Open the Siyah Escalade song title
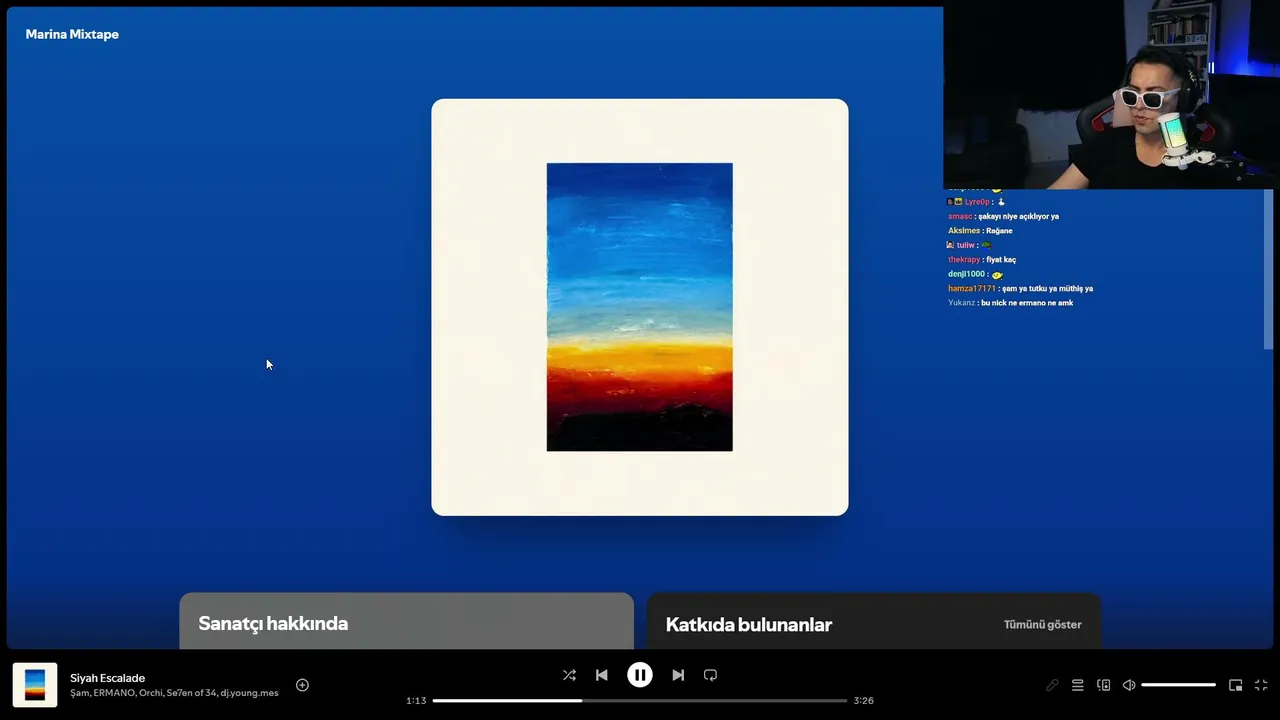The width and height of the screenshot is (1280, 720). 107,678
